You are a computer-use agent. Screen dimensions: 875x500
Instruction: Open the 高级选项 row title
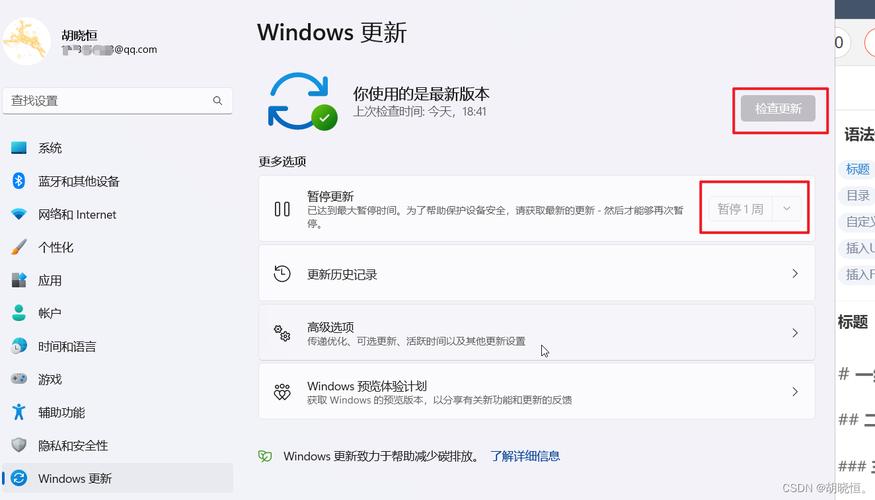point(330,327)
